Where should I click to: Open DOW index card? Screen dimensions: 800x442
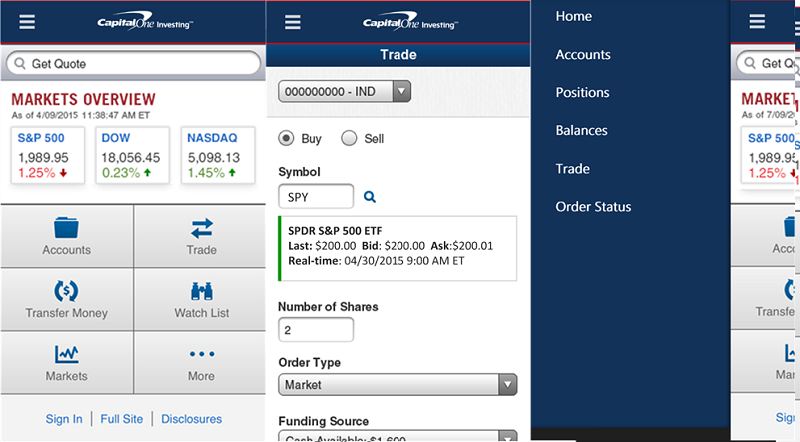point(132,155)
